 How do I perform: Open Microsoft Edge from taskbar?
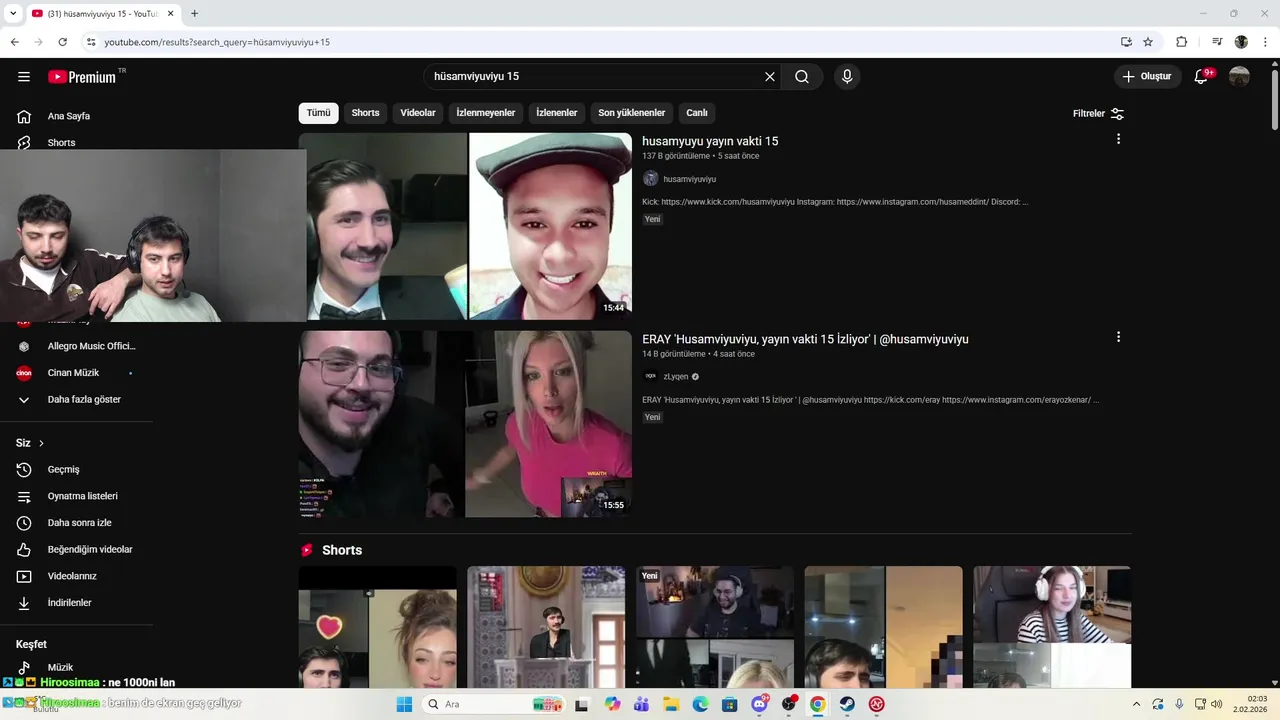click(x=701, y=704)
